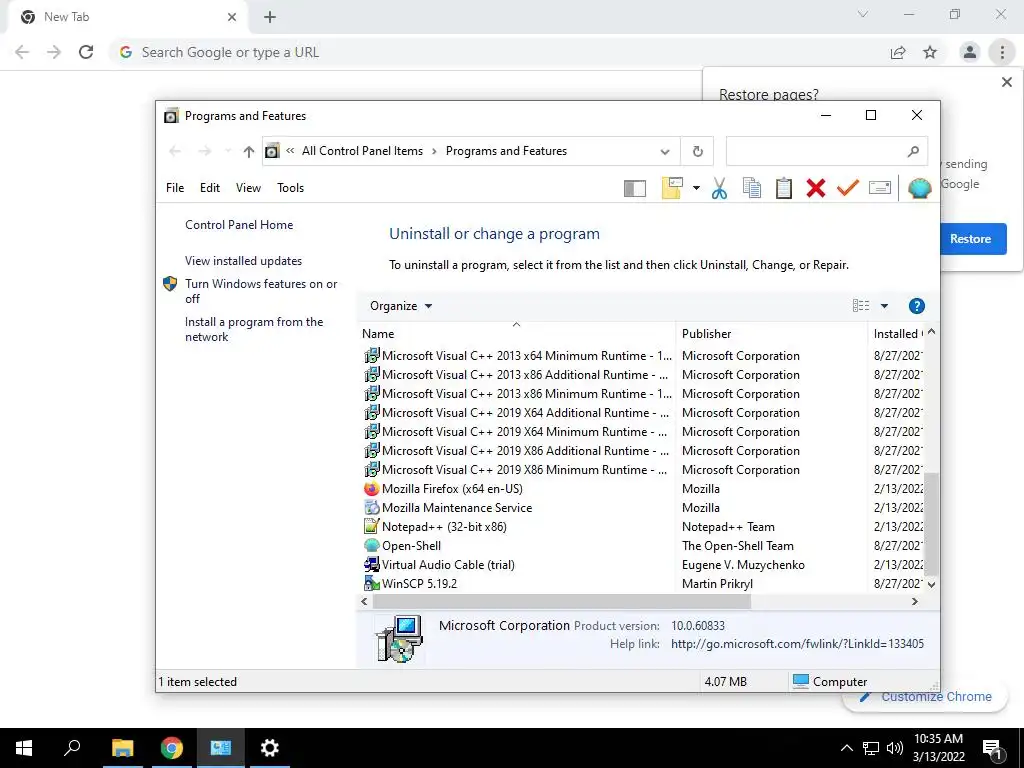Open File Explorer from the taskbar
This screenshot has width=1024, height=768.
(x=122, y=748)
